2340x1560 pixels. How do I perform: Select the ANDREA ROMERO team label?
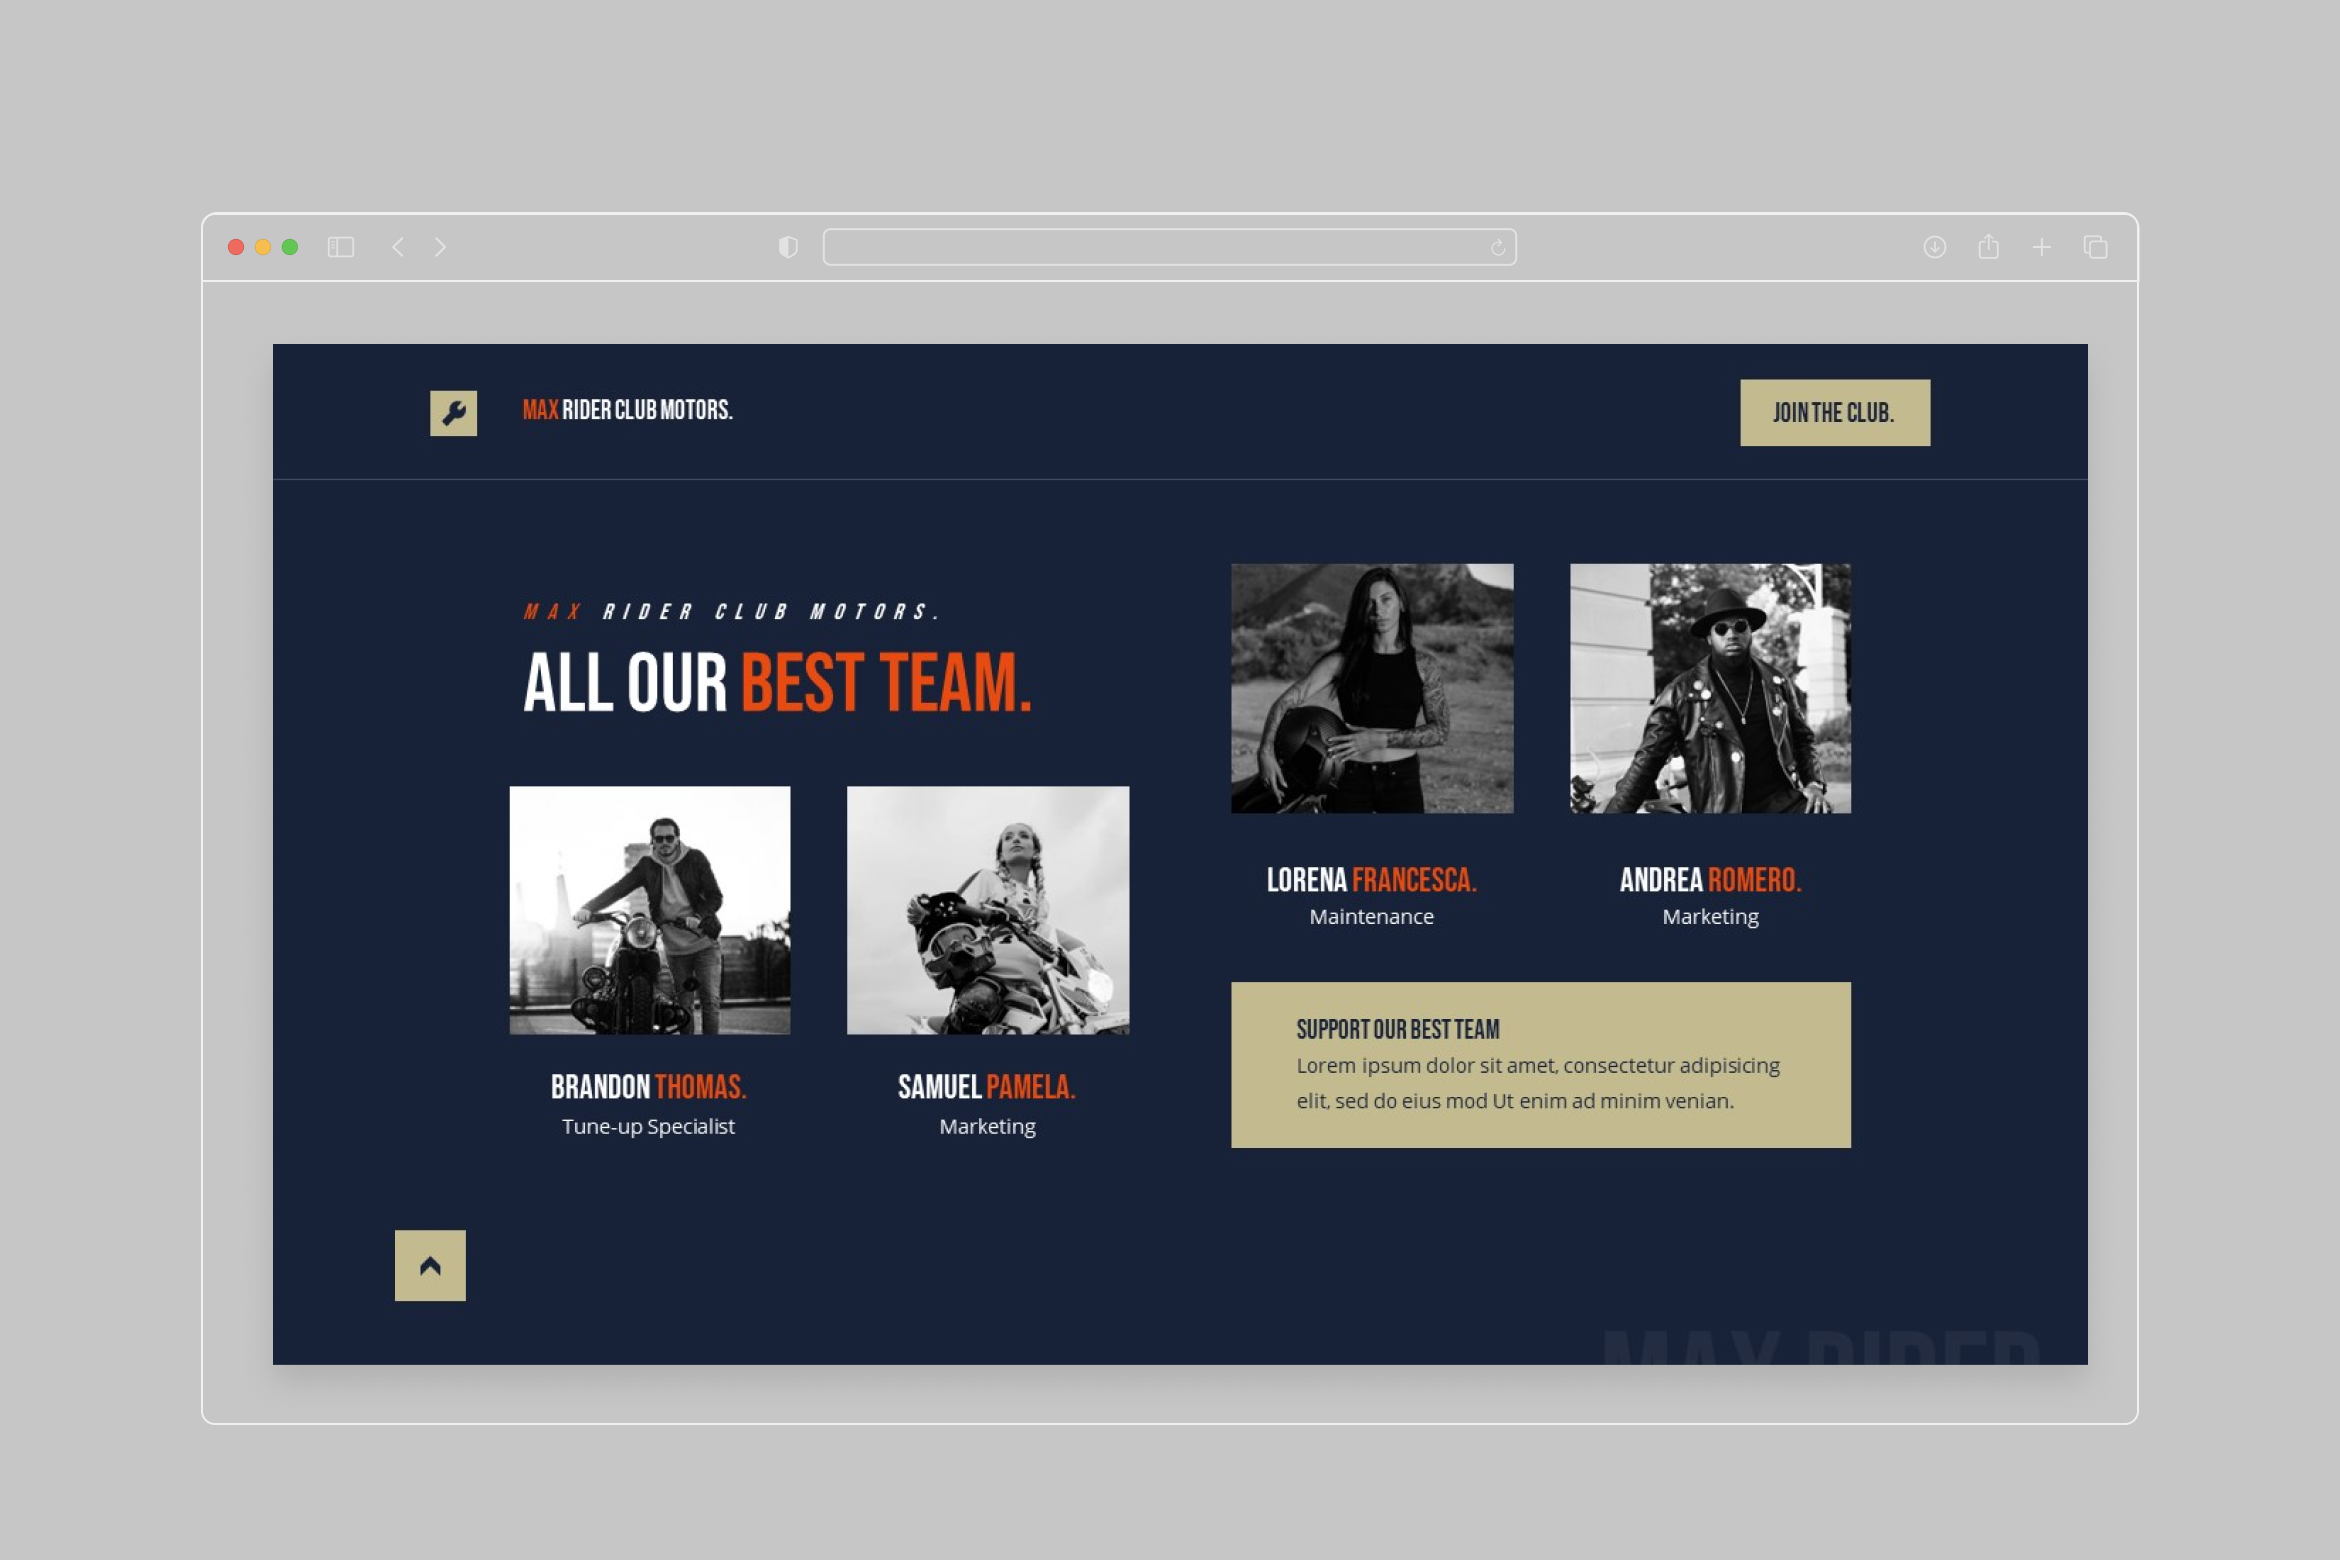(x=1710, y=879)
